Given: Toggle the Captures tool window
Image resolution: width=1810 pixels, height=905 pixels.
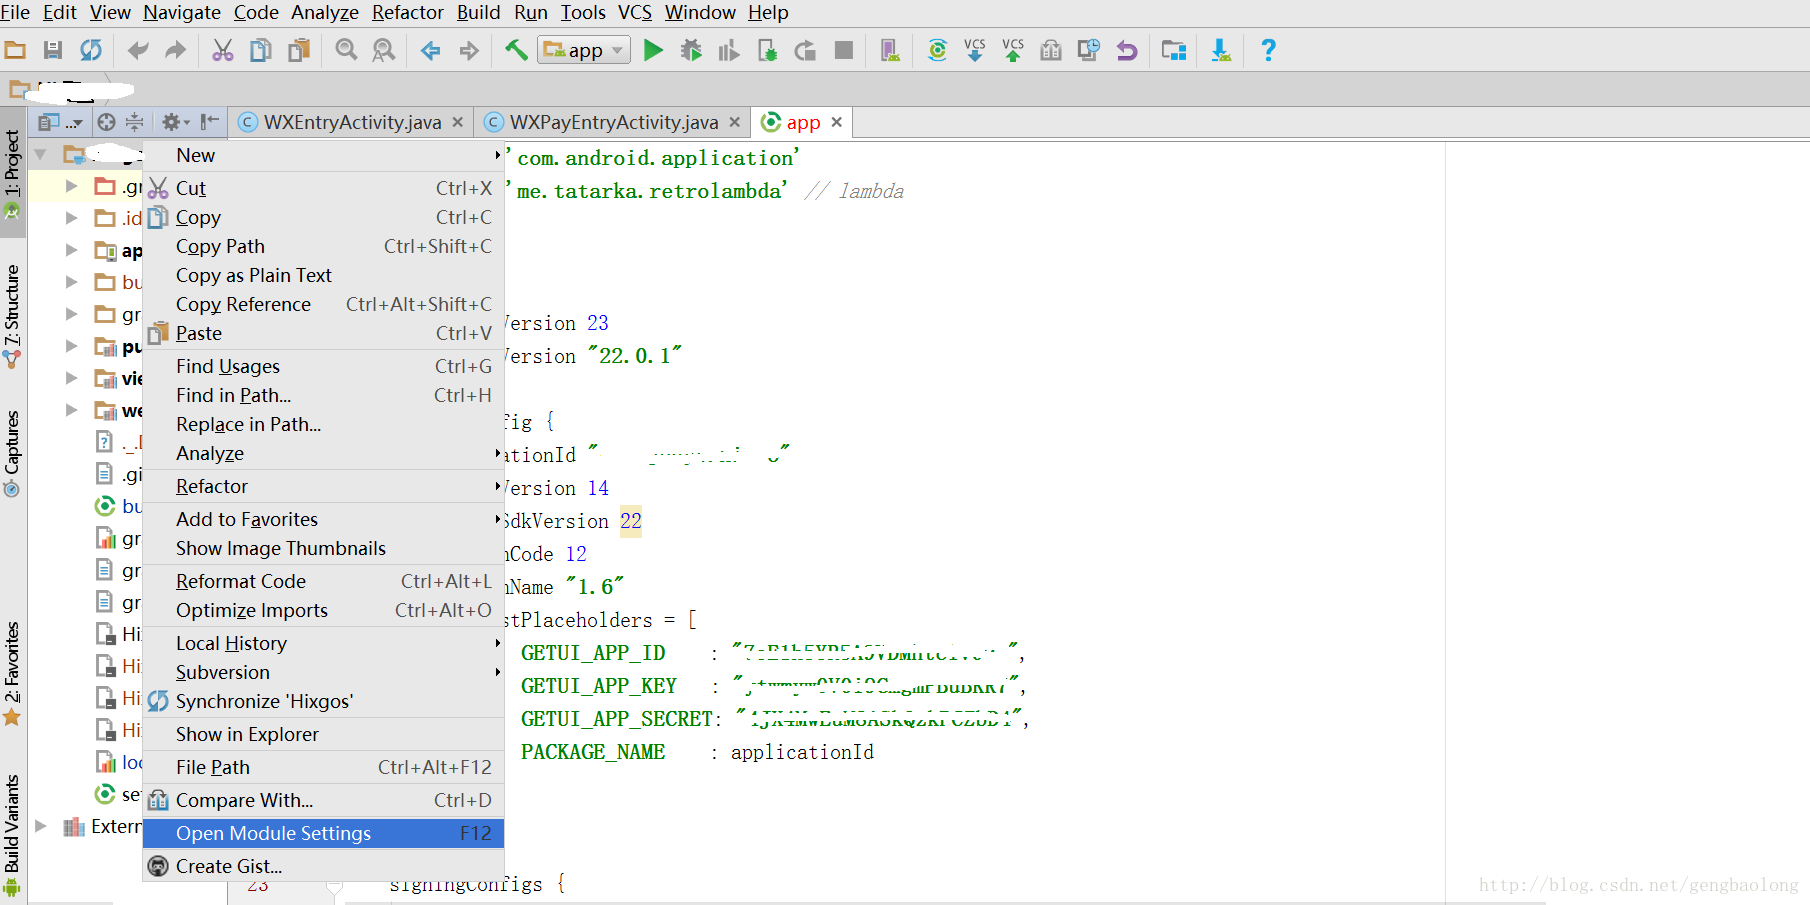Looking at the screenshot, I should pos(12,452).
